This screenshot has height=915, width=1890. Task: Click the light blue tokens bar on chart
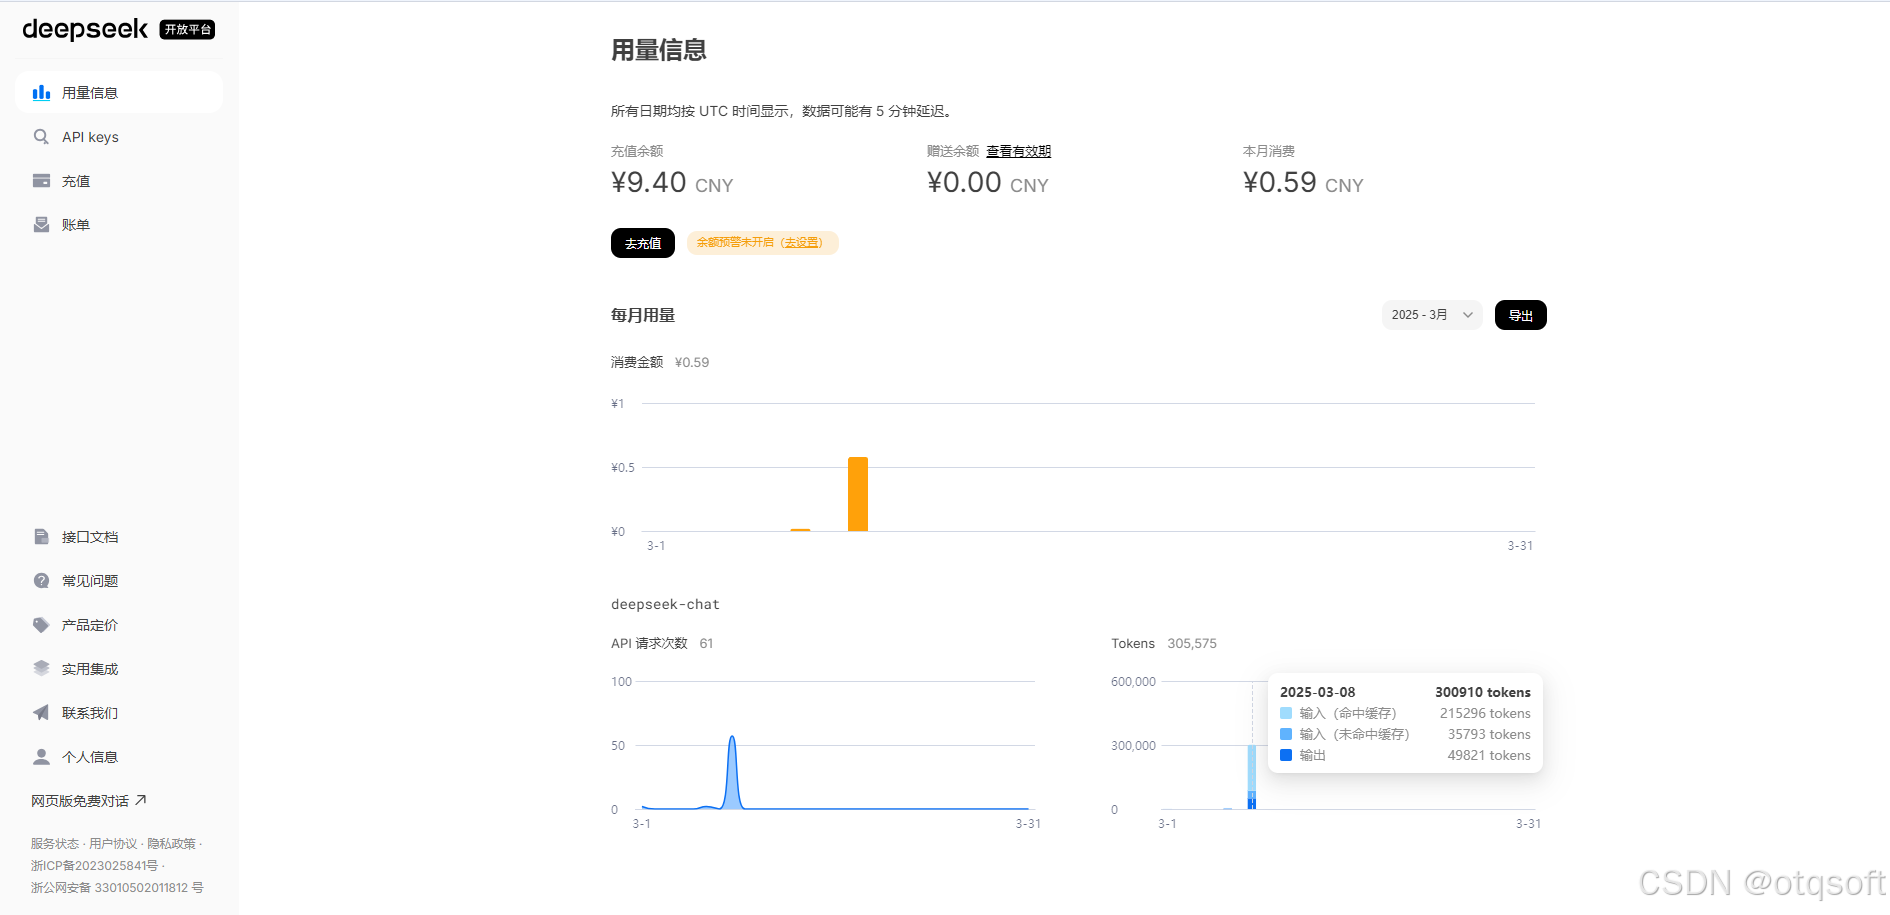pos(1252,768)
